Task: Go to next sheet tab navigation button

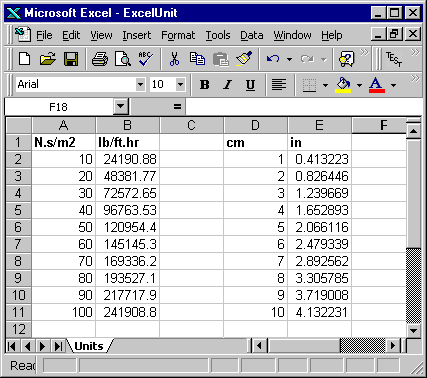Action: pos(43,346)
